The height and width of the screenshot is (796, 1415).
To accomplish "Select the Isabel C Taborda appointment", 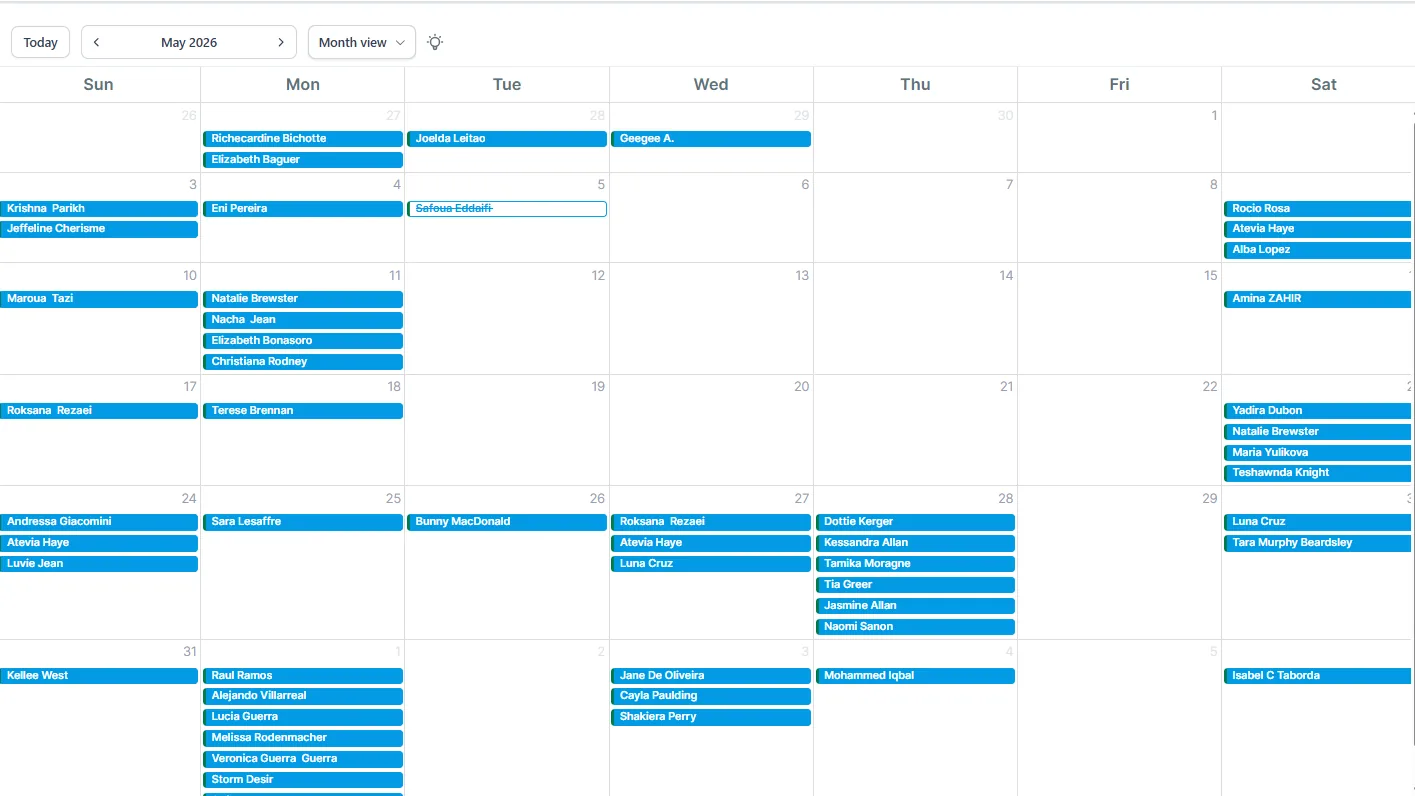I will [x=1318, y=676].
